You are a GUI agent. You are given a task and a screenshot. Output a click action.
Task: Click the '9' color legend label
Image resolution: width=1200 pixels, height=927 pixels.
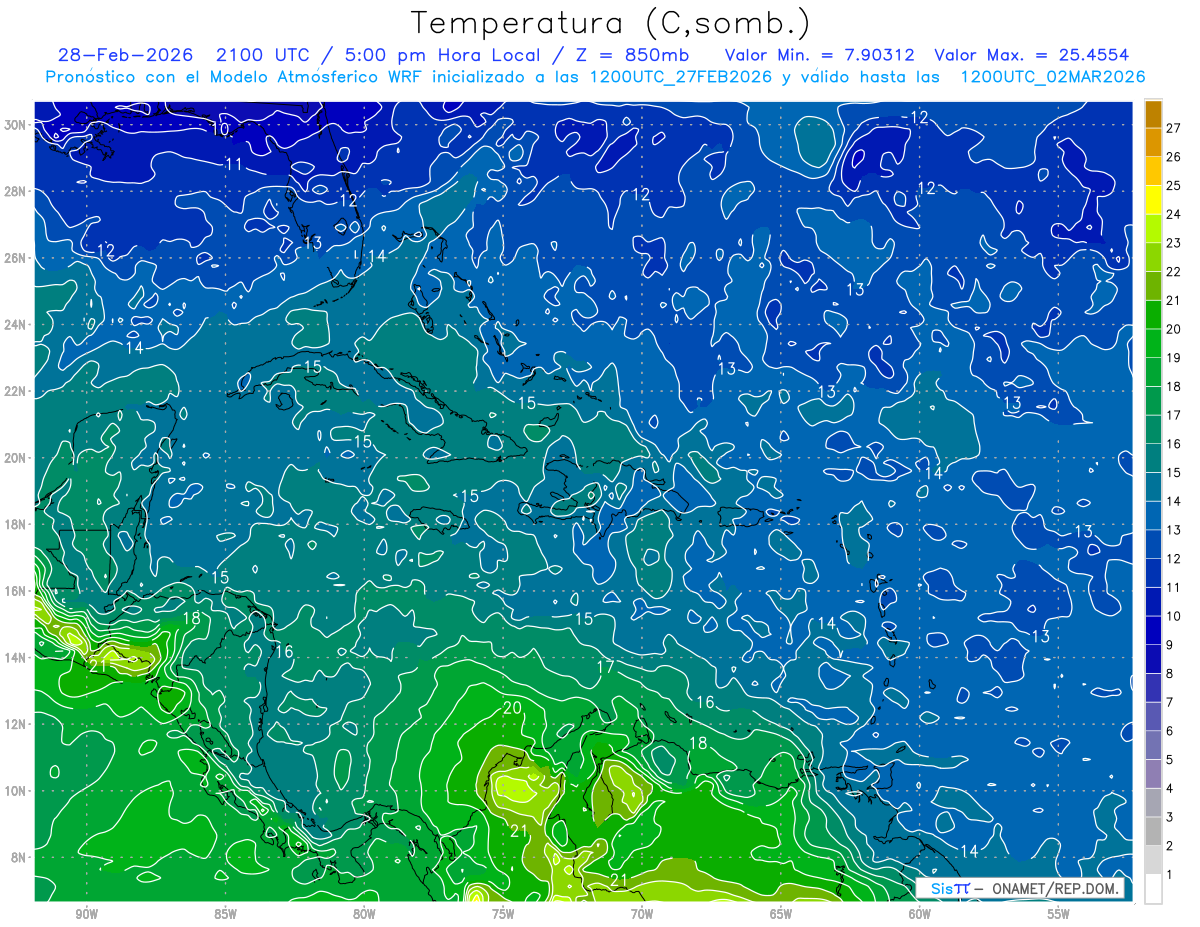tap(1170, 645)
